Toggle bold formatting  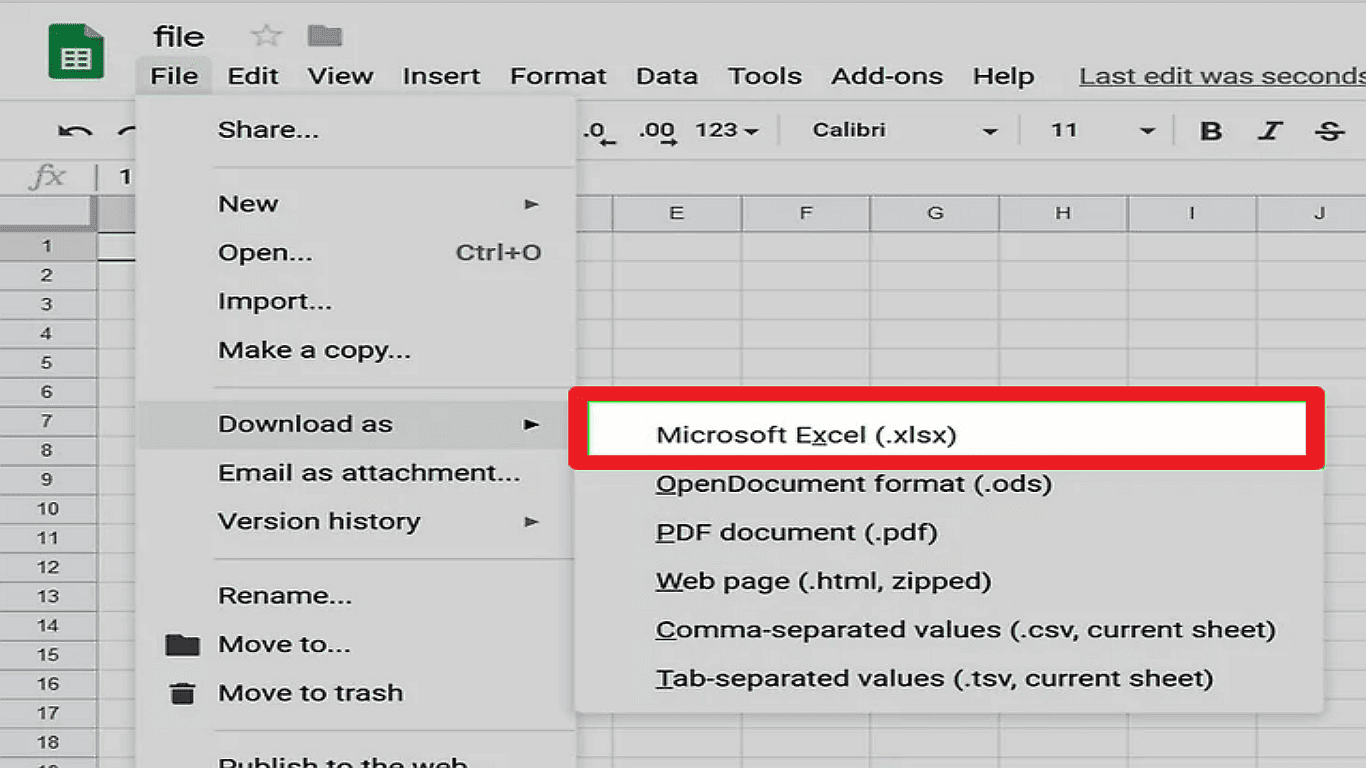(x=1211, y=131)
